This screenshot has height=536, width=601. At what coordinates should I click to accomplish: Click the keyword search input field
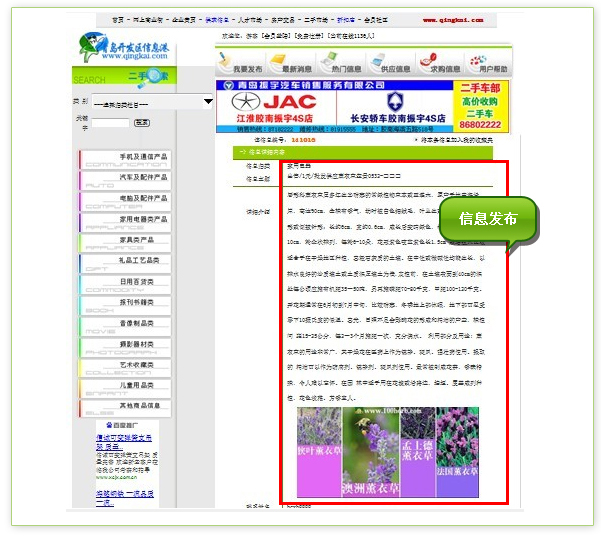[110, 123]
